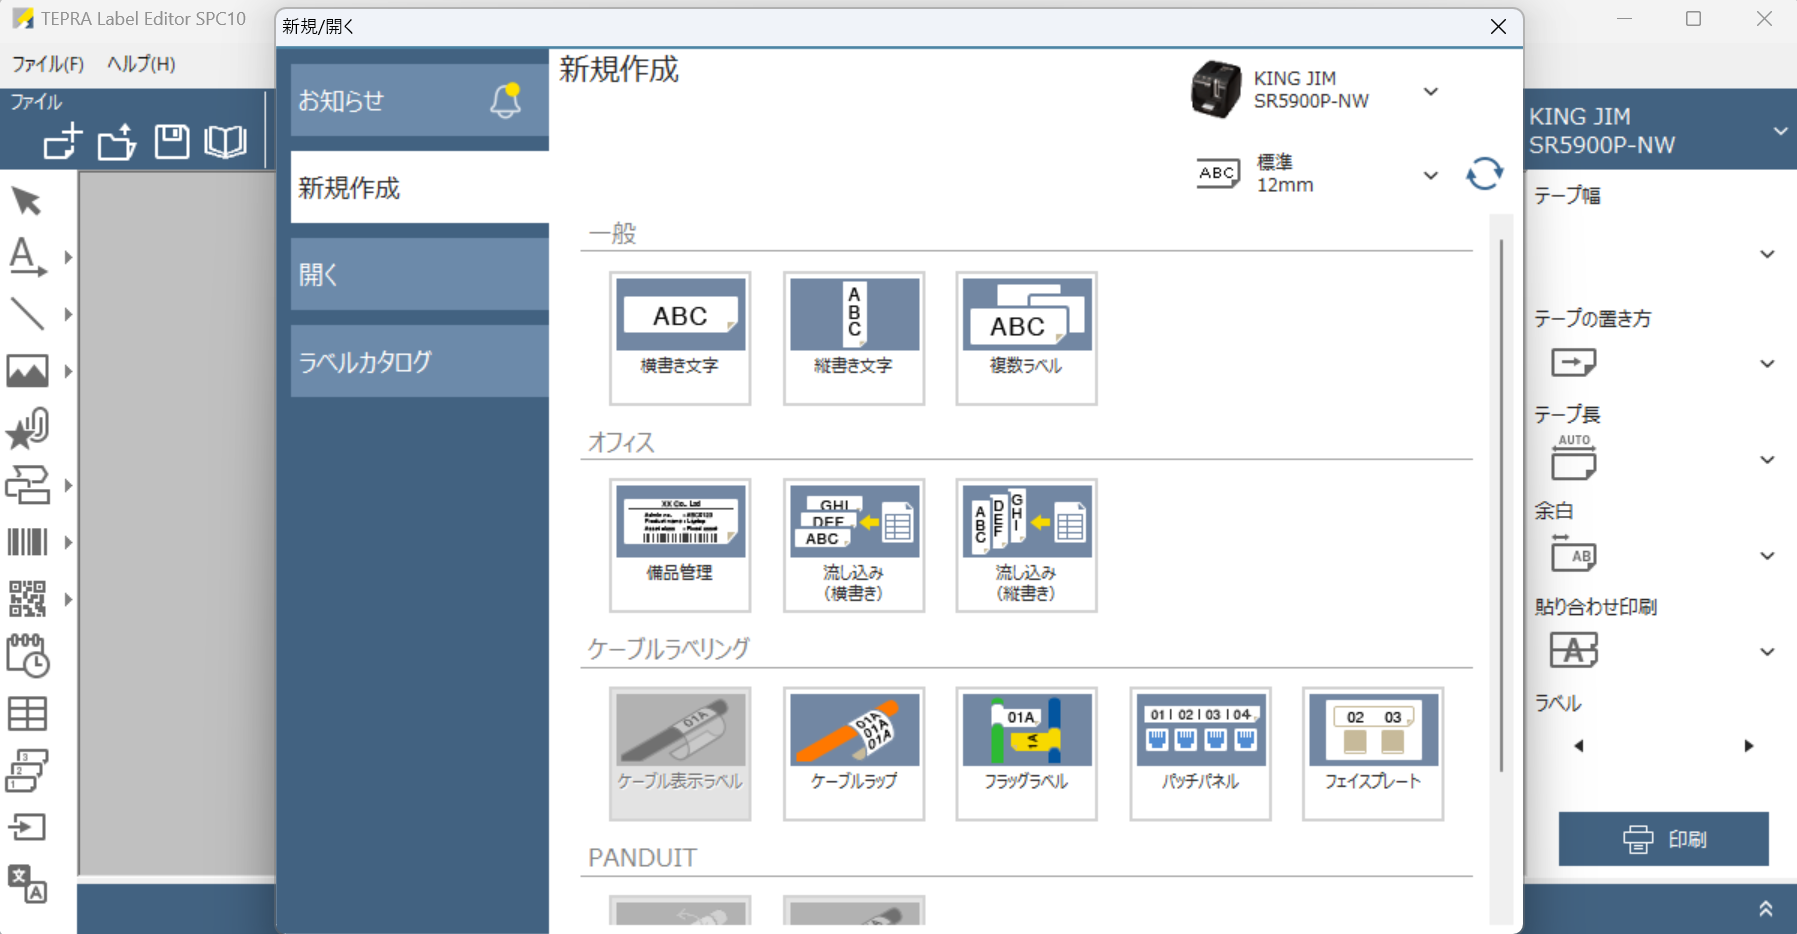This screenshot has width=1797, height=934.
Task: Expand the barcode tool submenu arrow
Action: click(x=68, y=542)
